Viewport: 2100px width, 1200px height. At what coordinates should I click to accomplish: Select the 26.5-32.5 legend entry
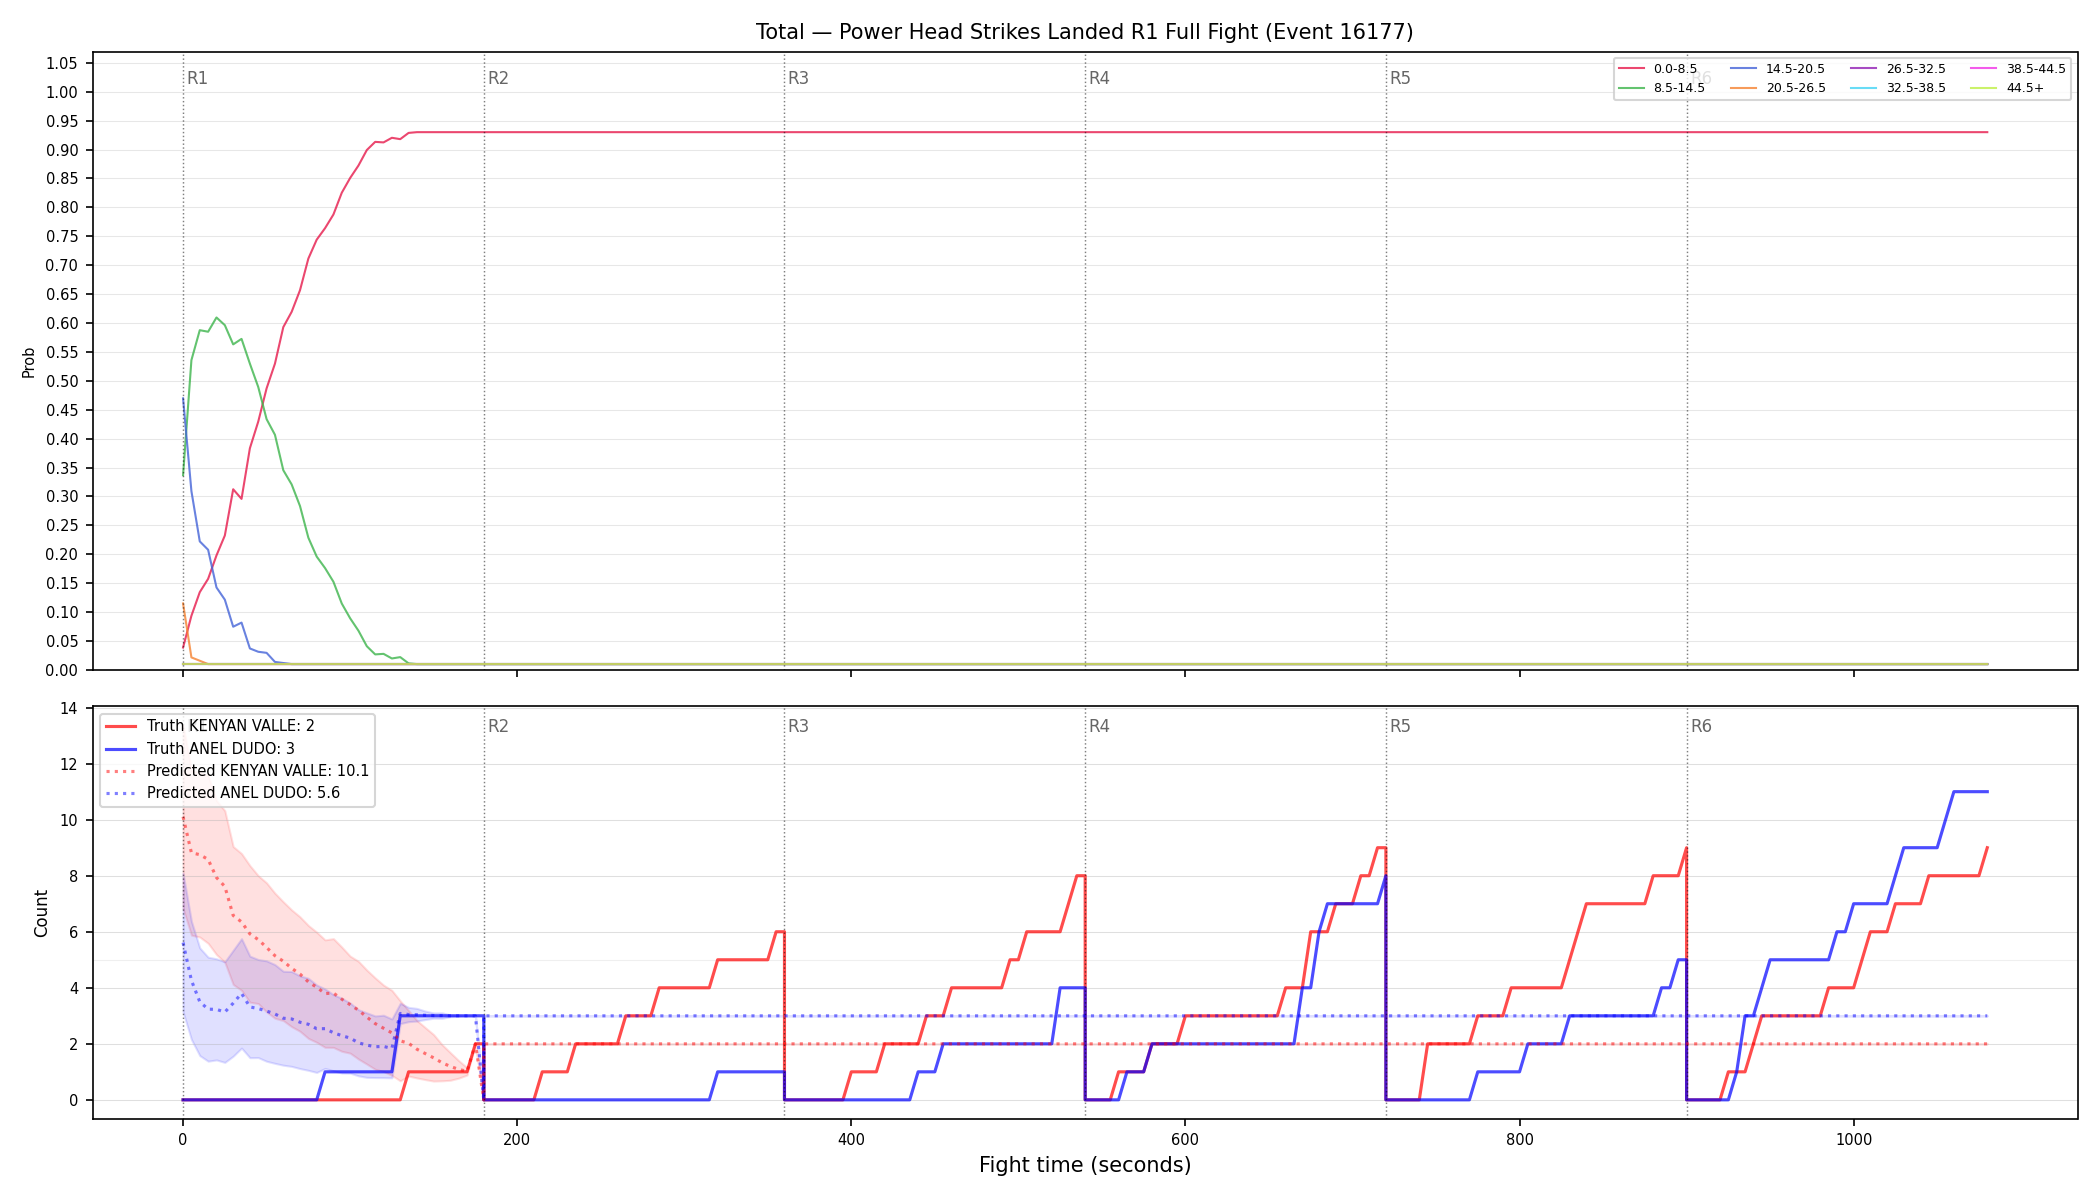click(x=1897, y=69)
